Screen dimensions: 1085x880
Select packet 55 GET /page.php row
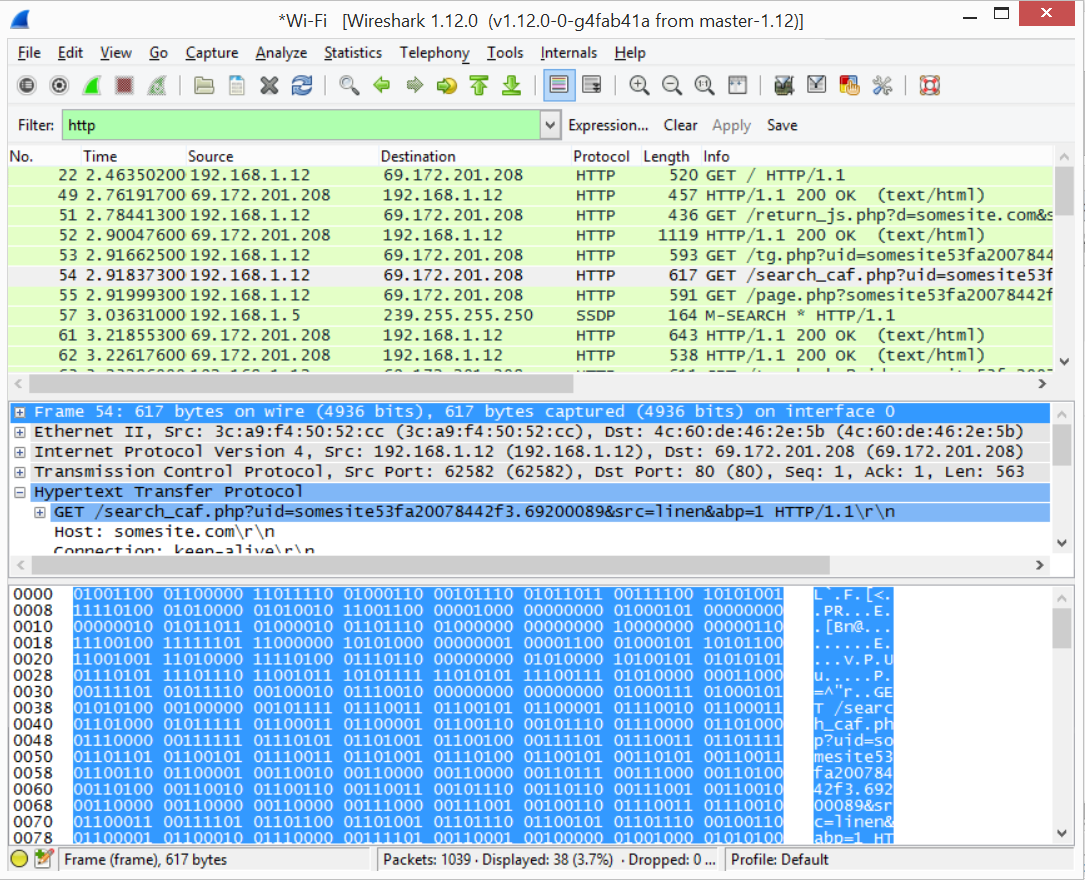tap(530, 295)
